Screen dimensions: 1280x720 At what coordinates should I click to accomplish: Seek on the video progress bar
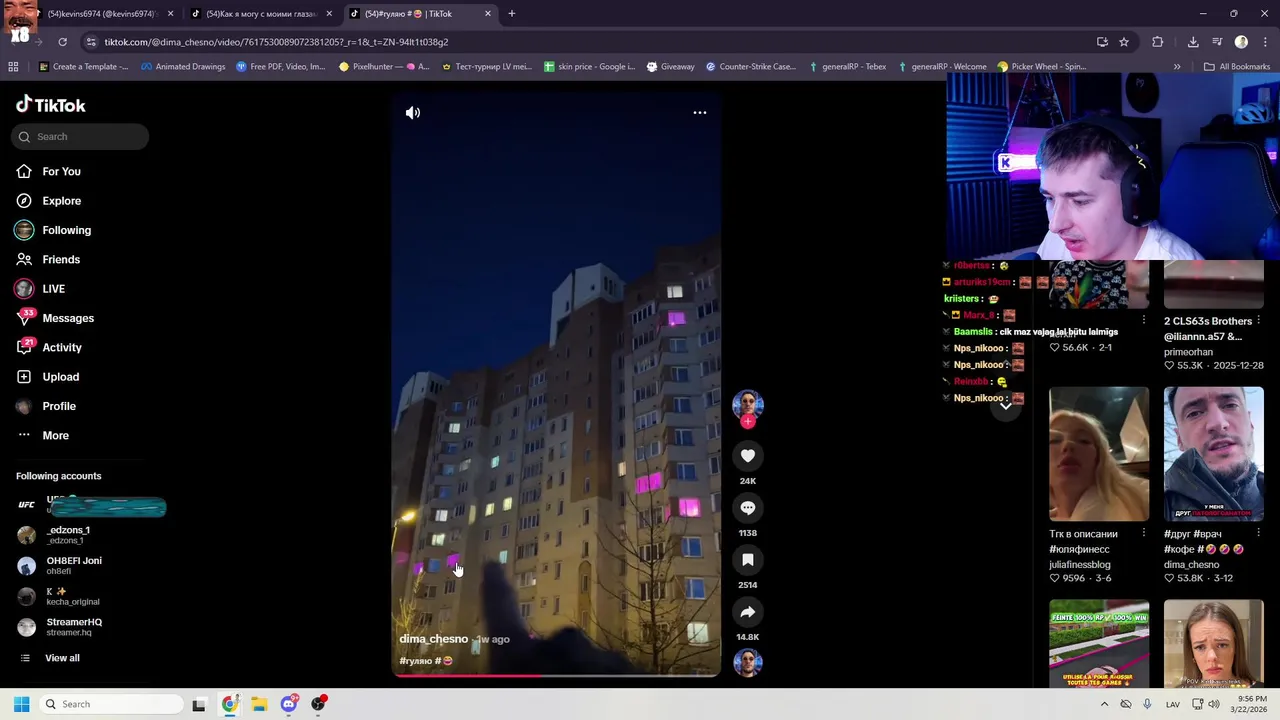[x=556, y=675]
